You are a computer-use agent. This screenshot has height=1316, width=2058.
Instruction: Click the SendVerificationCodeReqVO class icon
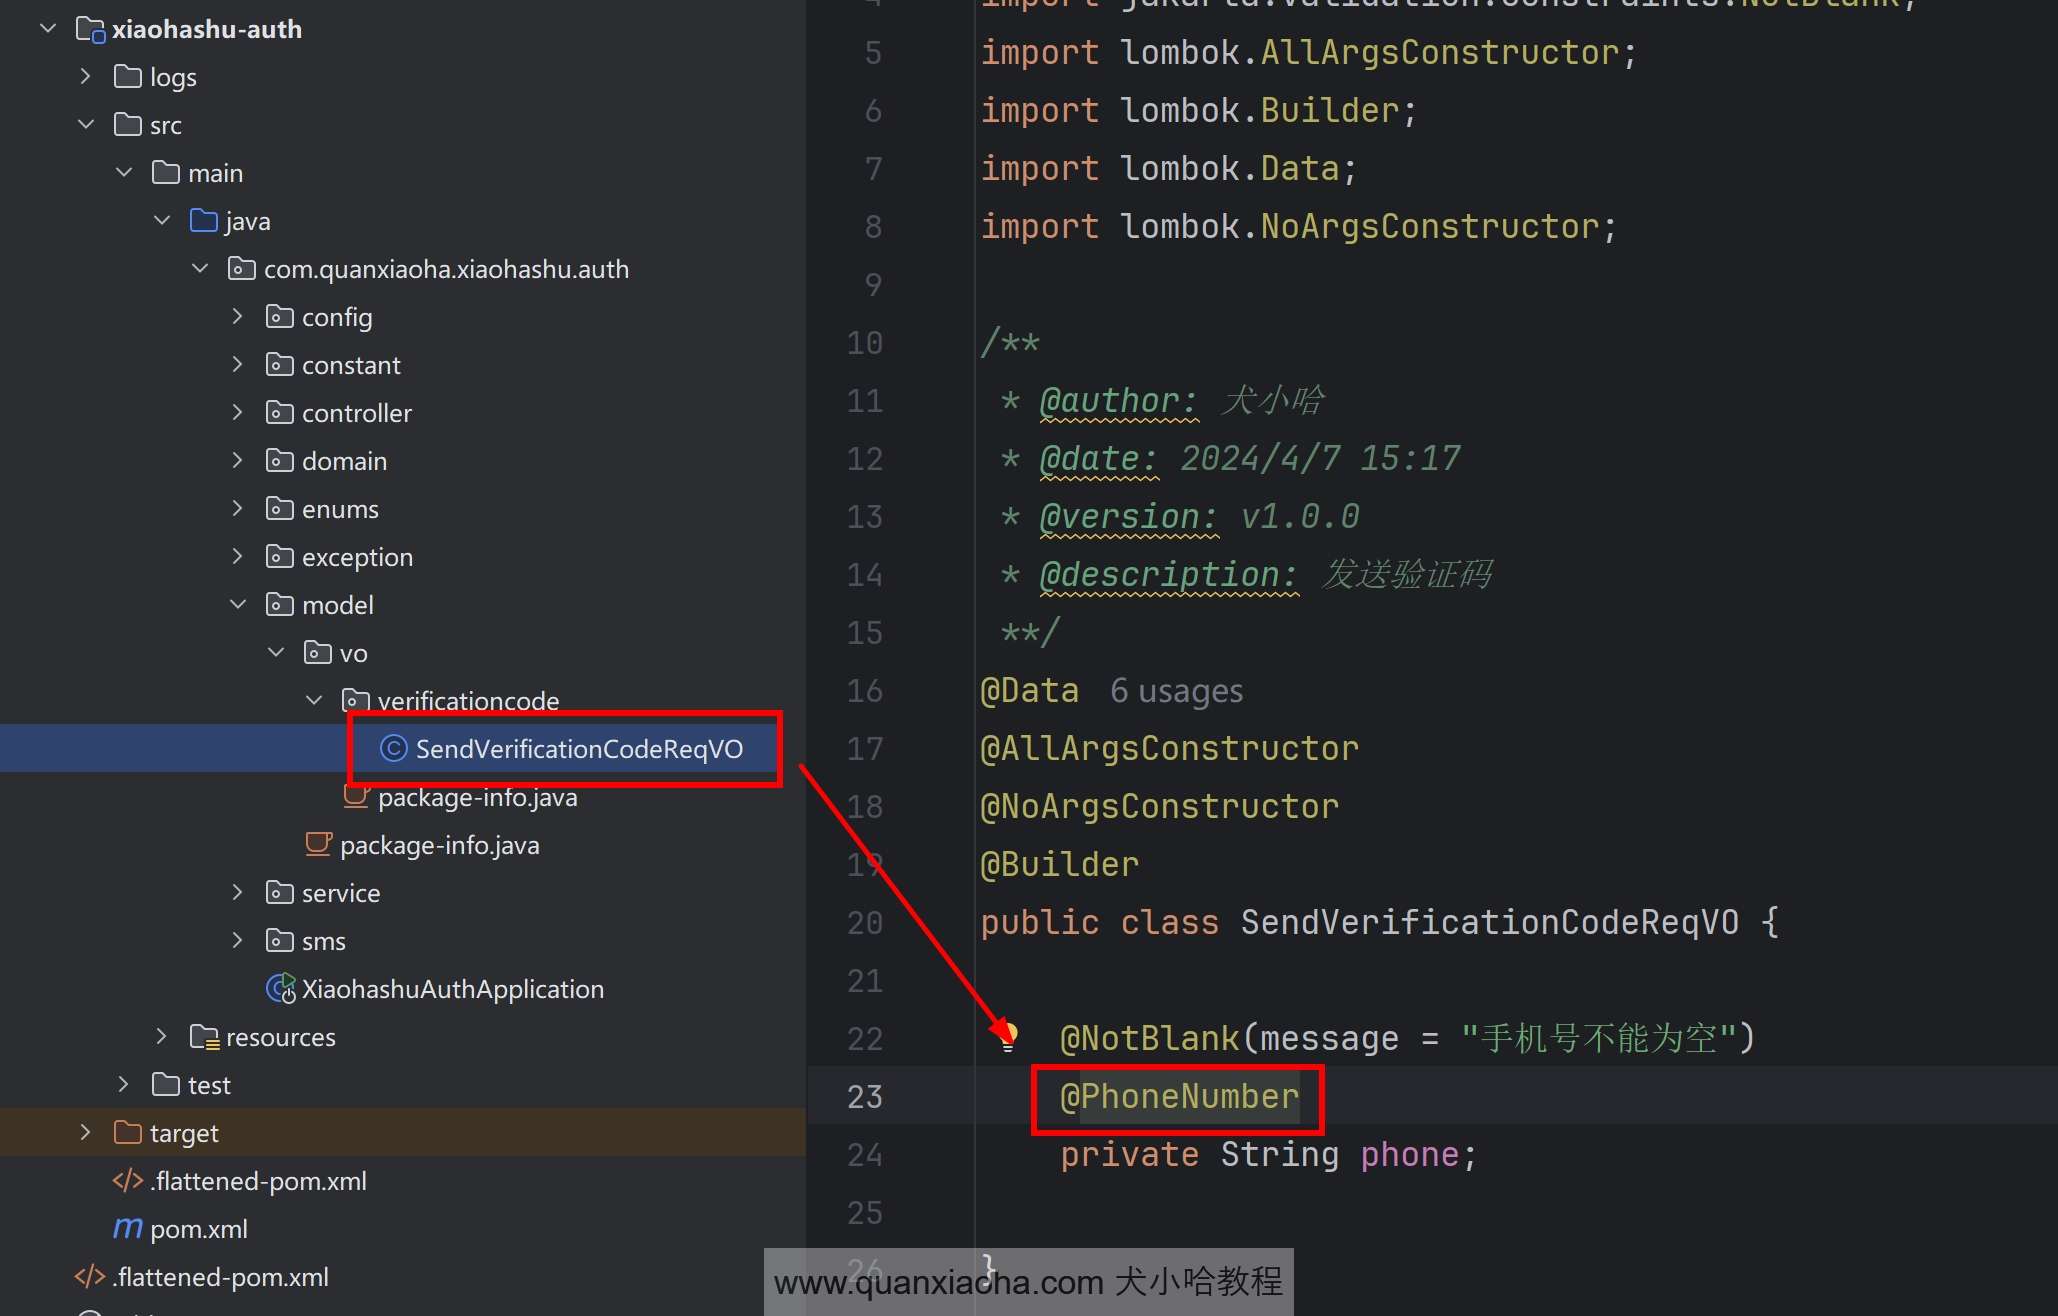click(x=394, y=748)
